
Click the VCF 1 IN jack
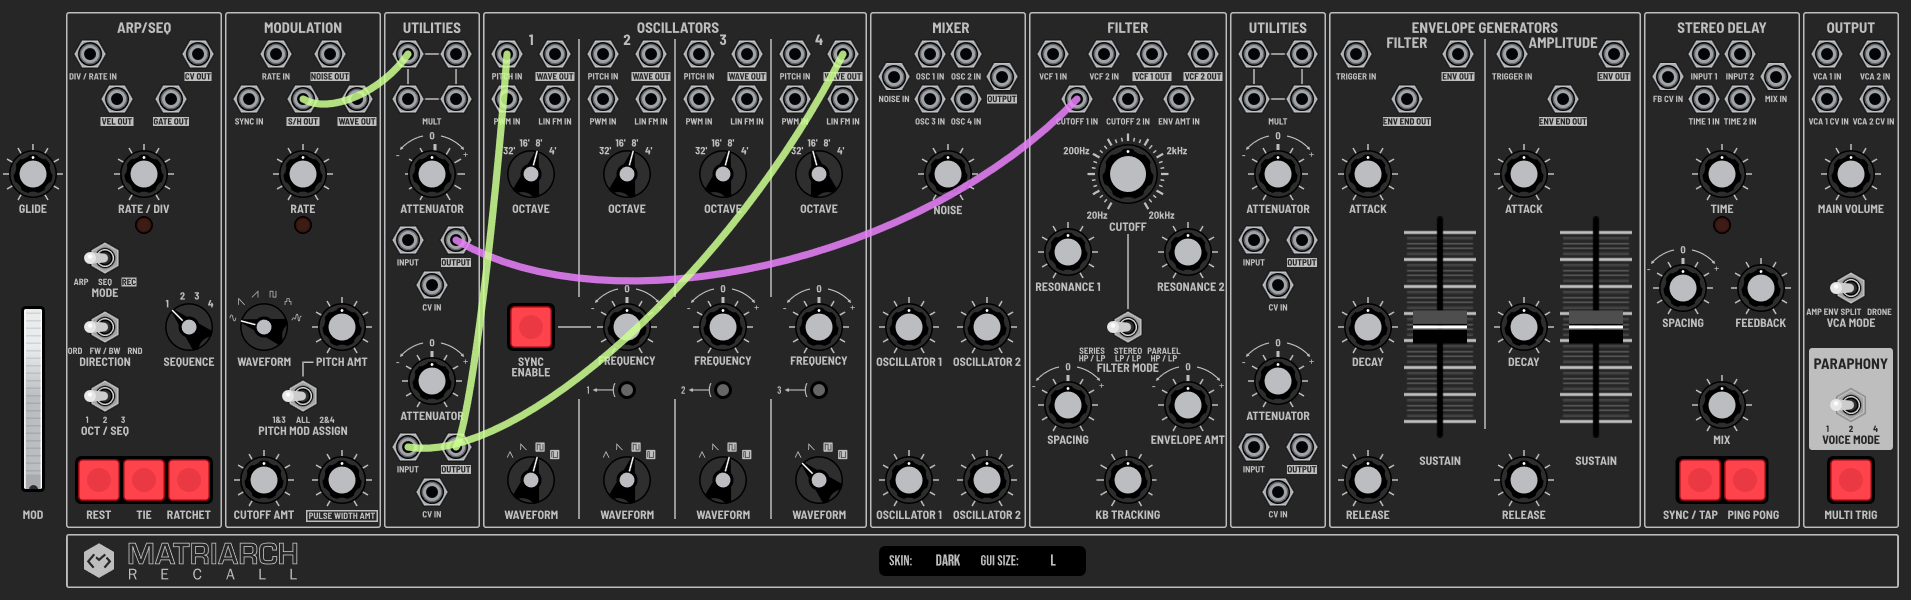1053,54
